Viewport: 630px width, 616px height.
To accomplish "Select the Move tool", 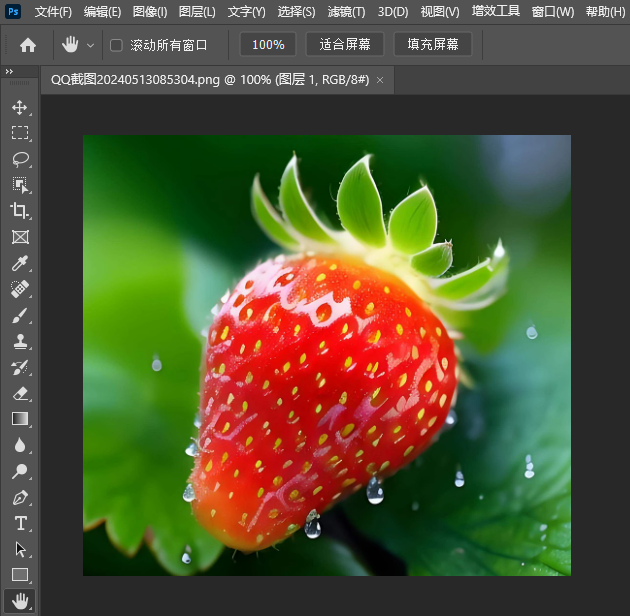I will (x=20, y=107).
